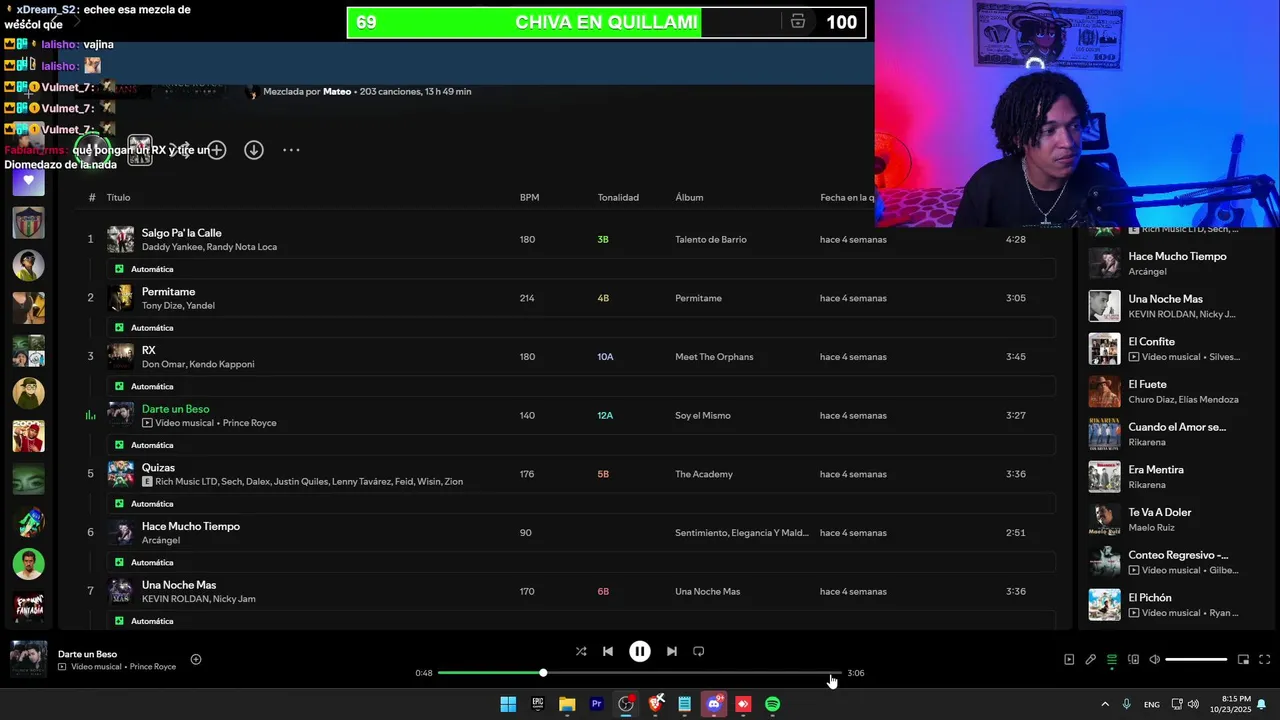Image resolution: width=1280 pixels, height=720 pixels.
Task: Show hidden system tray icons chevron
Action: (1105, 704)
